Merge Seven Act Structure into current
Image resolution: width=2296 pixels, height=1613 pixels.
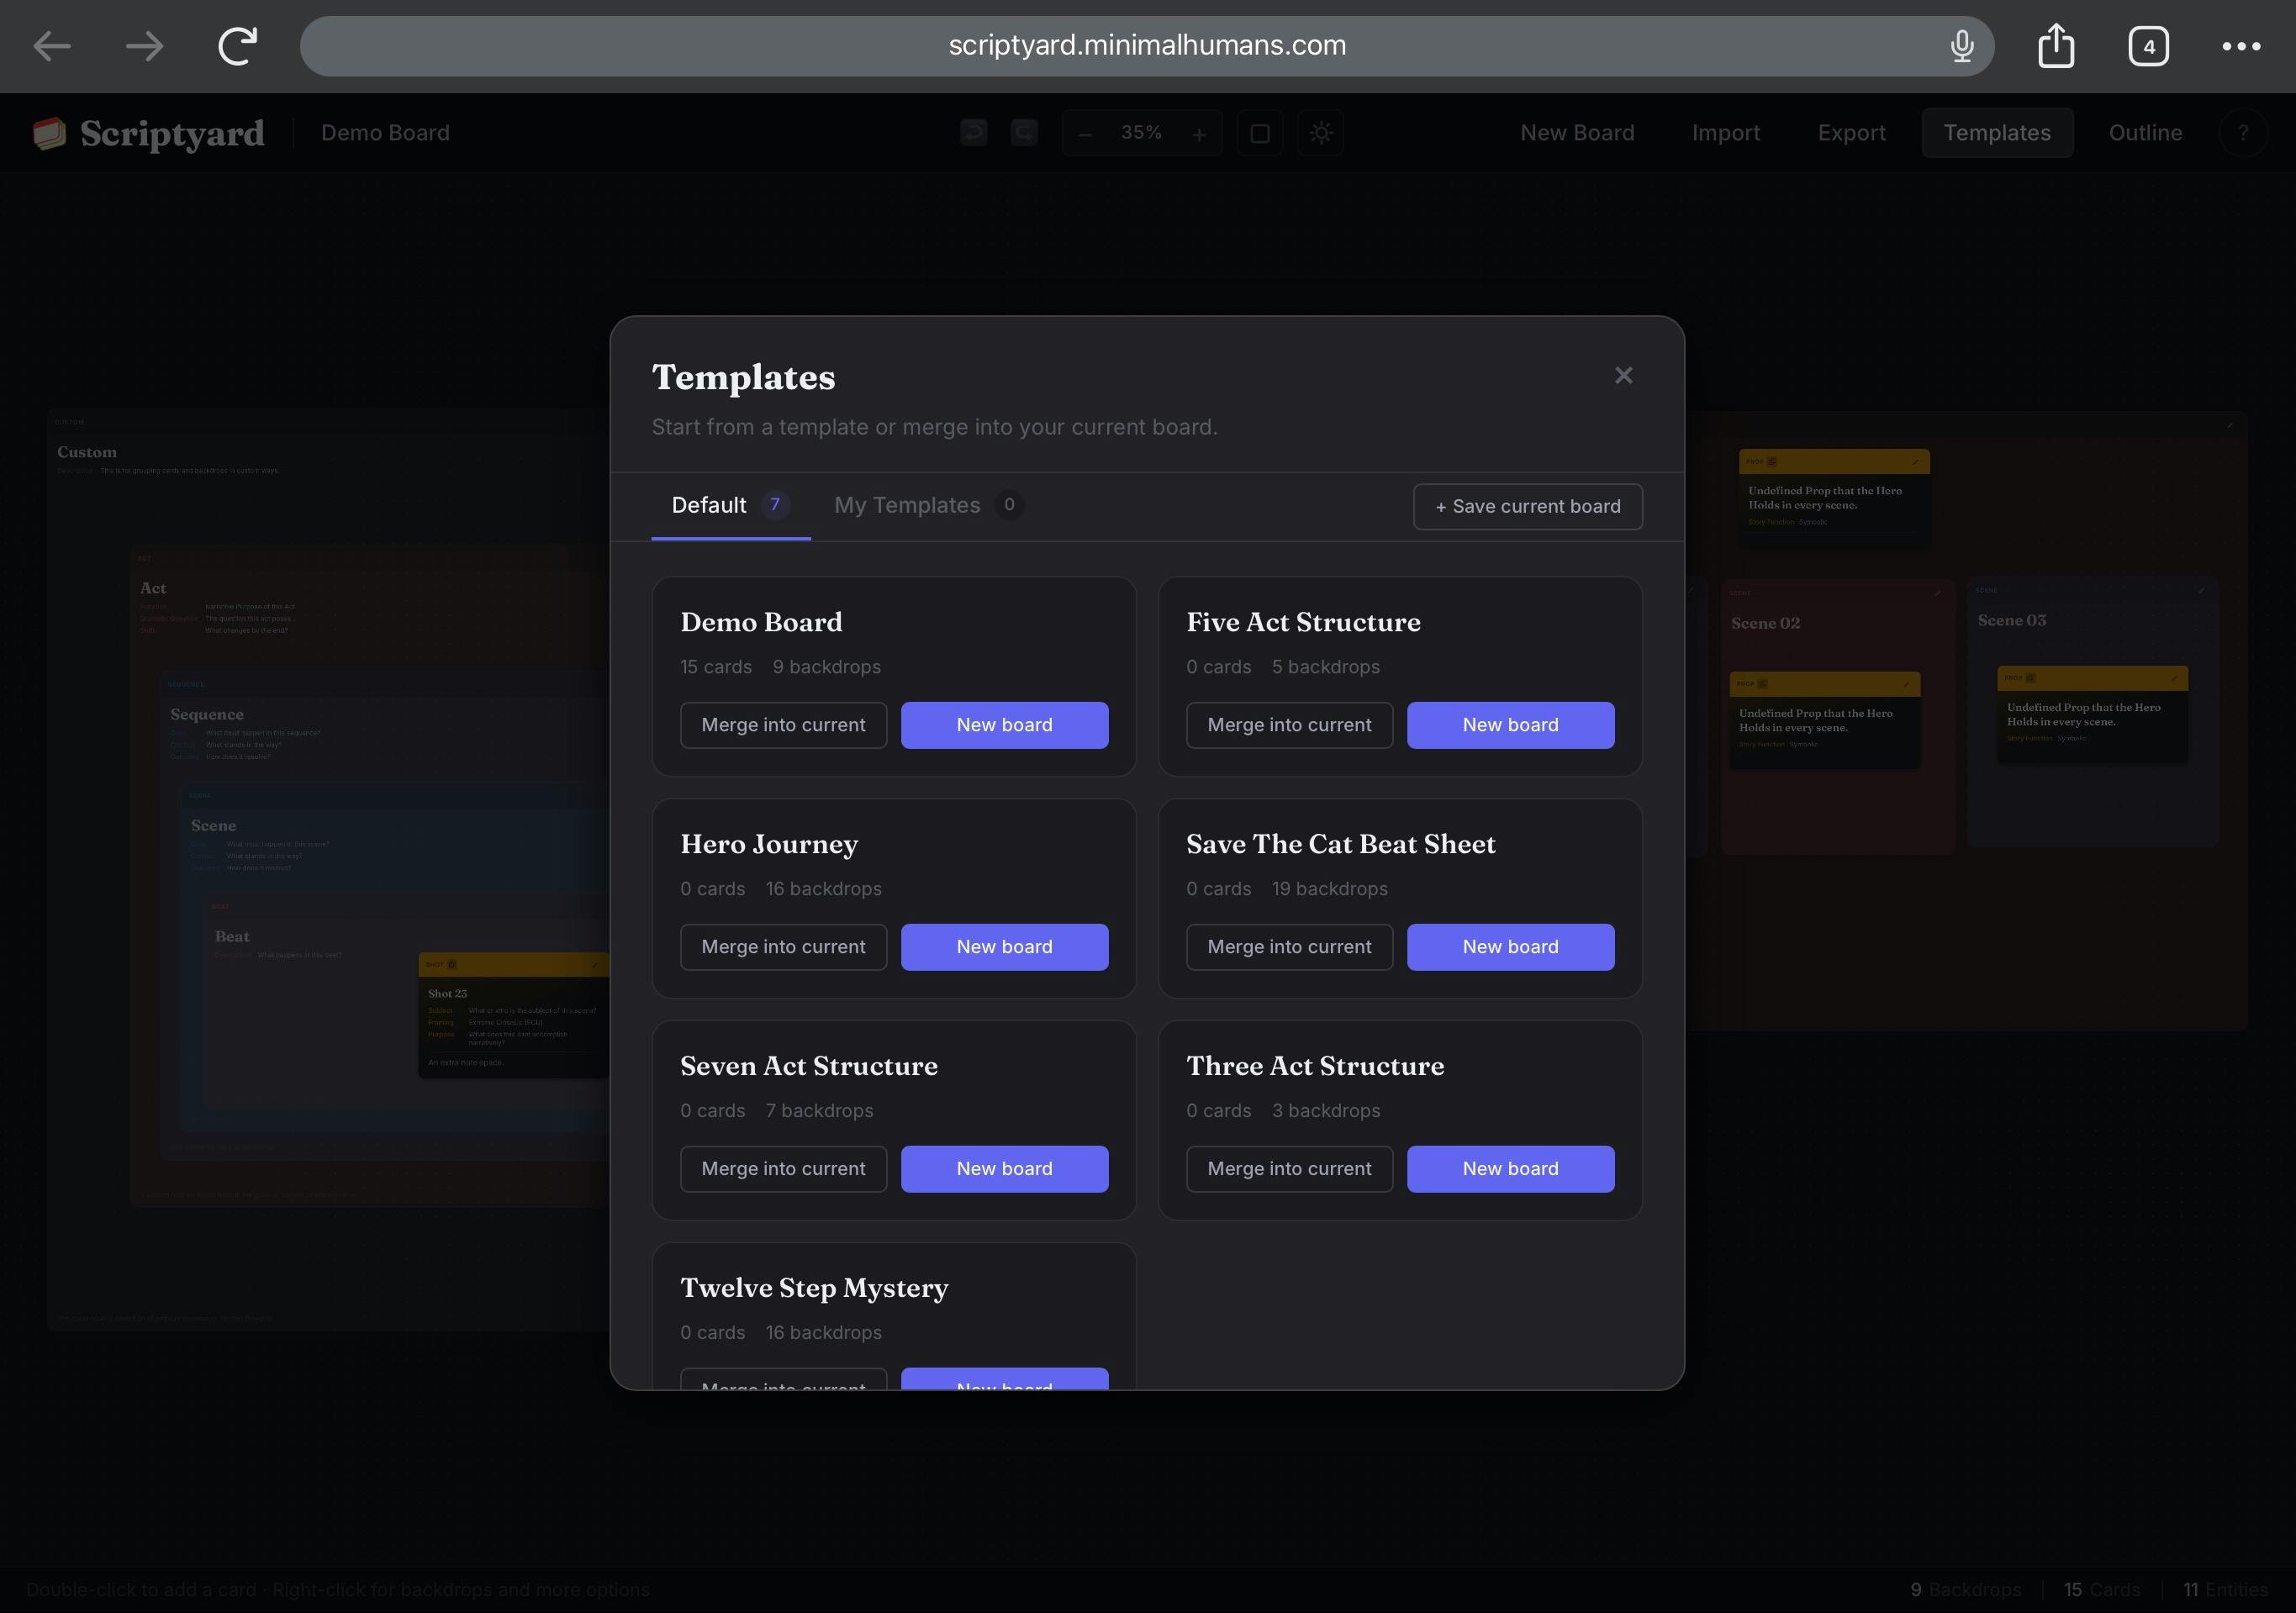[x=783, y=1169]
